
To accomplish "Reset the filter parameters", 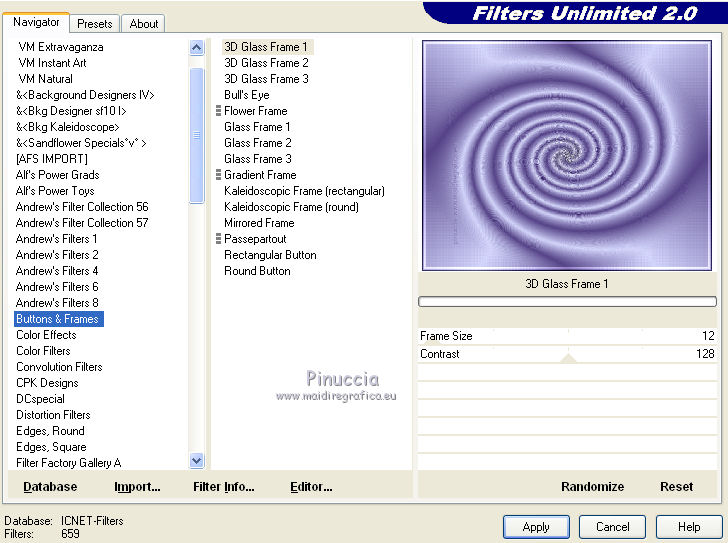I will 676,486.
